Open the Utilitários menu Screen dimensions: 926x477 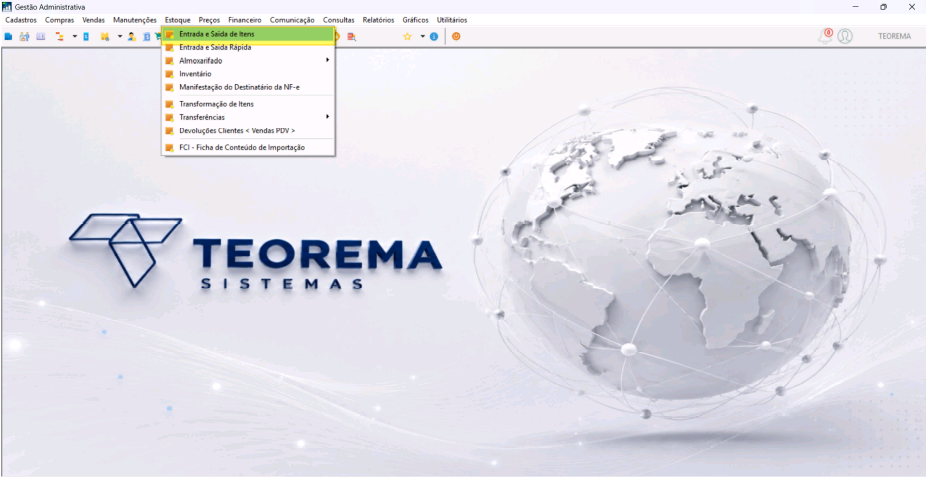tap(452, 20)
